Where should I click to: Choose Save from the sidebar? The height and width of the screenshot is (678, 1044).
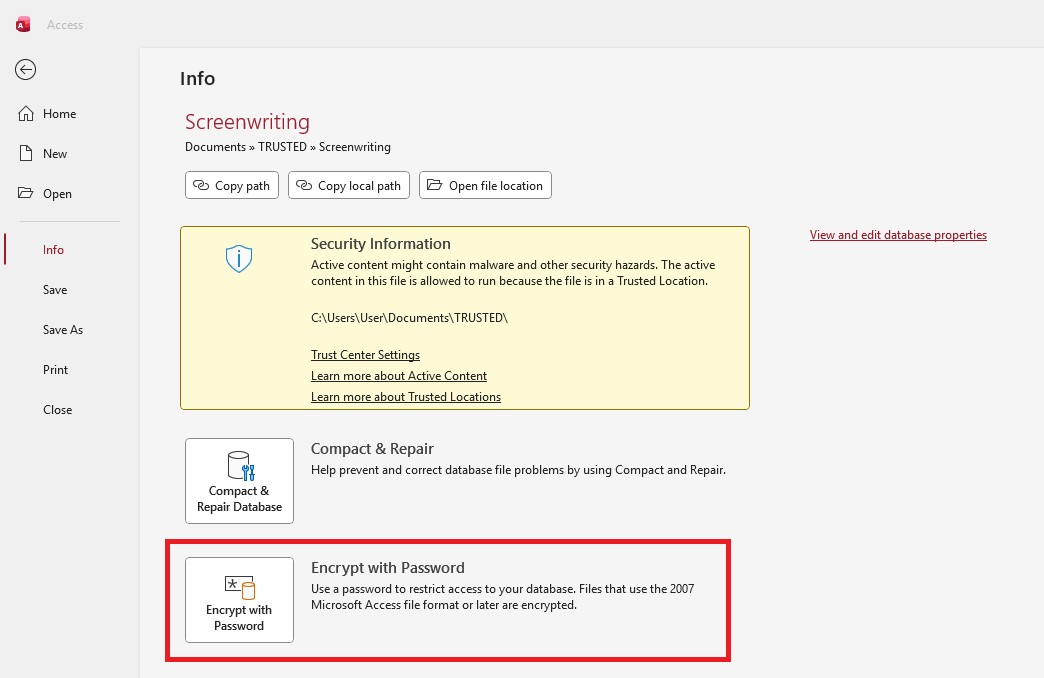[55, 290]
